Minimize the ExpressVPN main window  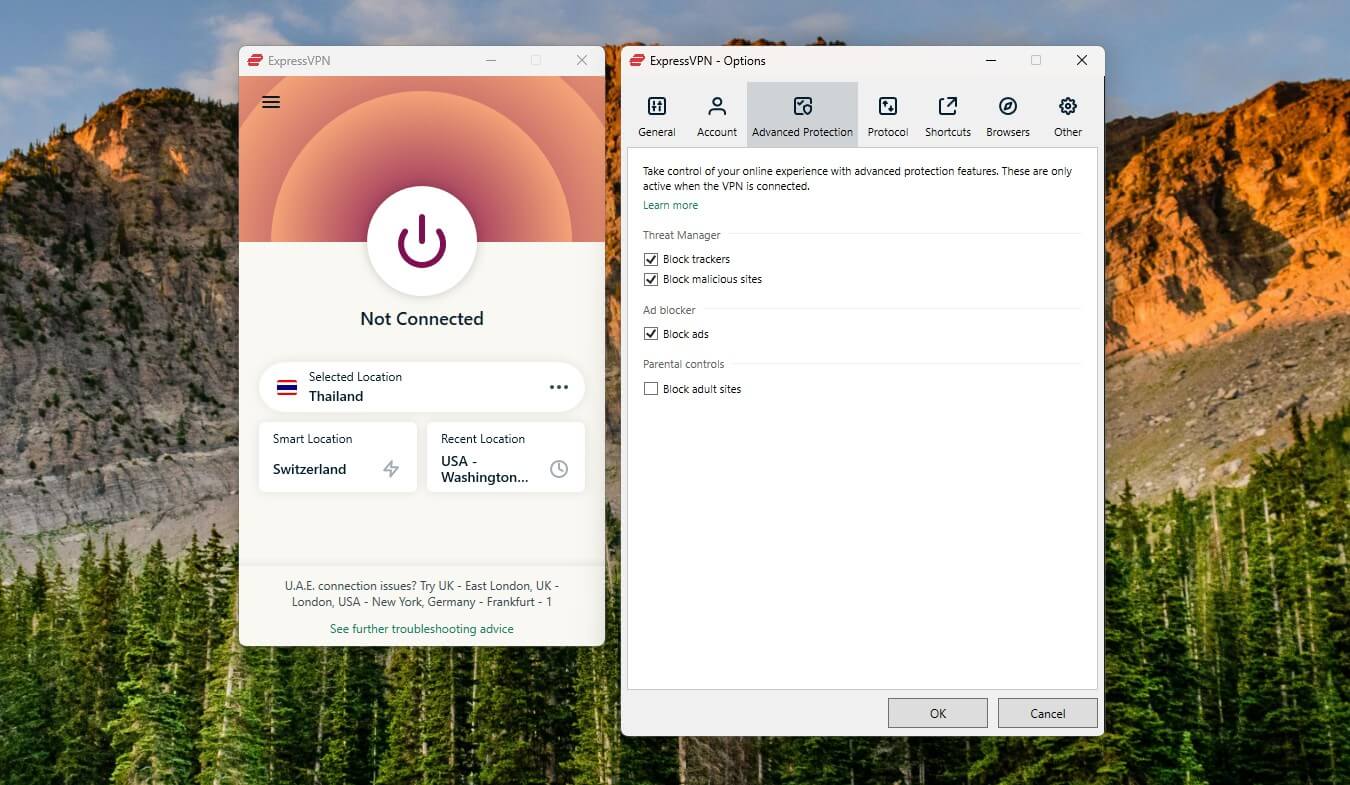(491, 60)
